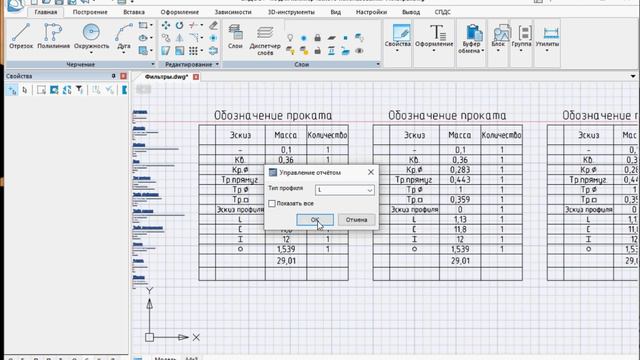
Task: Click the Erase tool icon
Action: (213, 25)
